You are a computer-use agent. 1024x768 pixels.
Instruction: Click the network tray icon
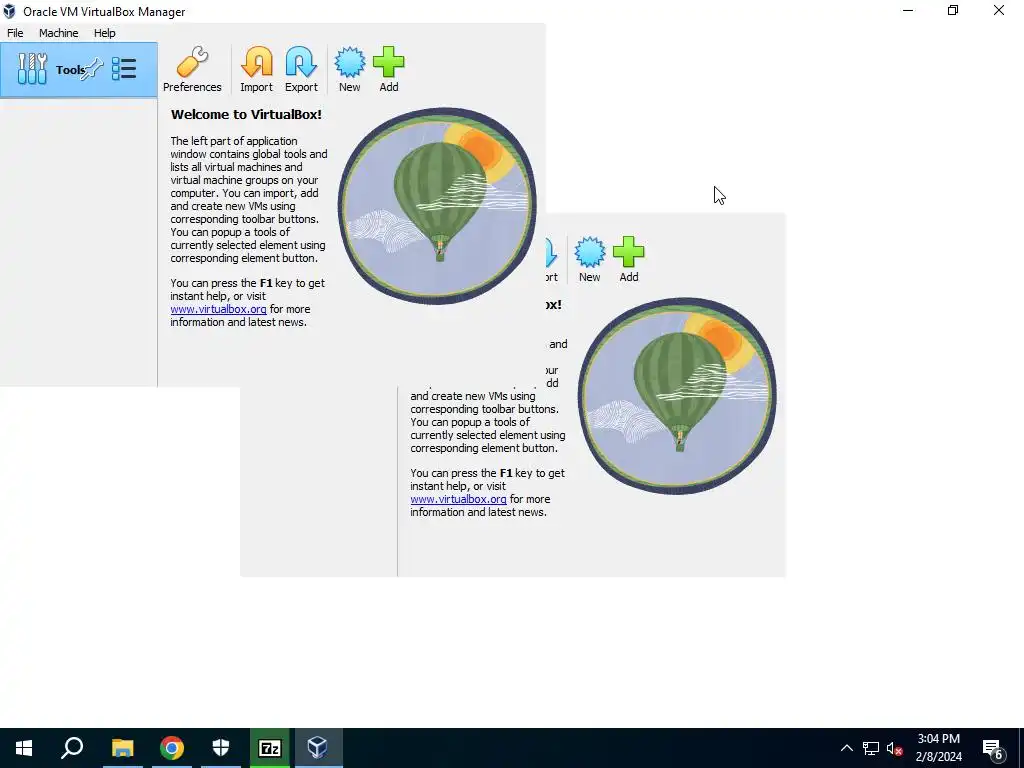pyautogui.click(x=871, y=748)
